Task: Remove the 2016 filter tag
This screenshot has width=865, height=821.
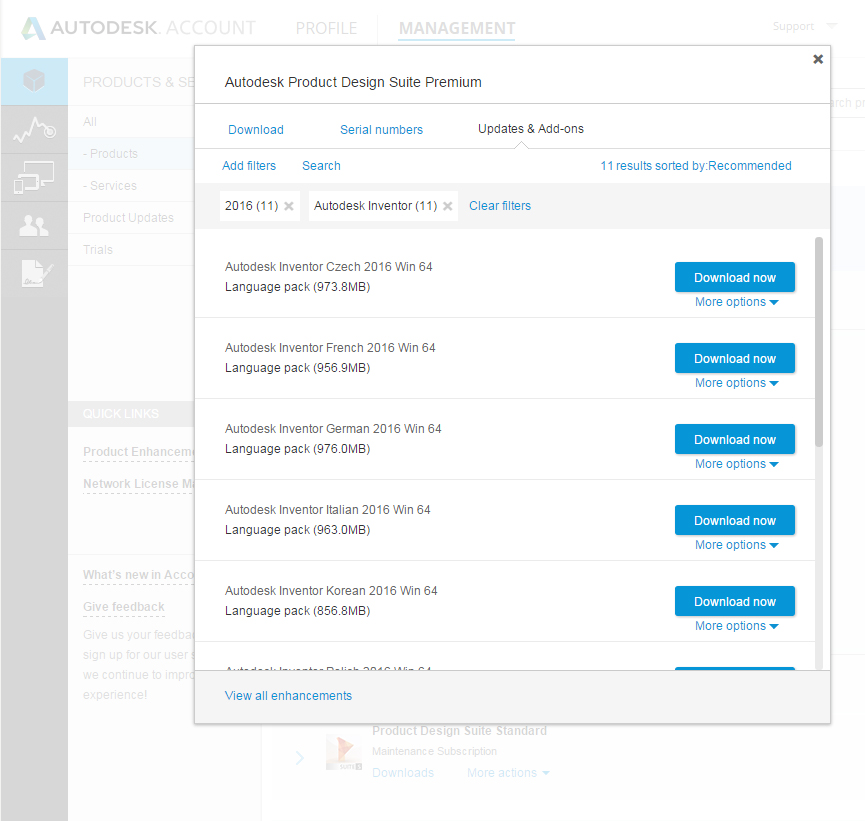Action: pos(288,206)
